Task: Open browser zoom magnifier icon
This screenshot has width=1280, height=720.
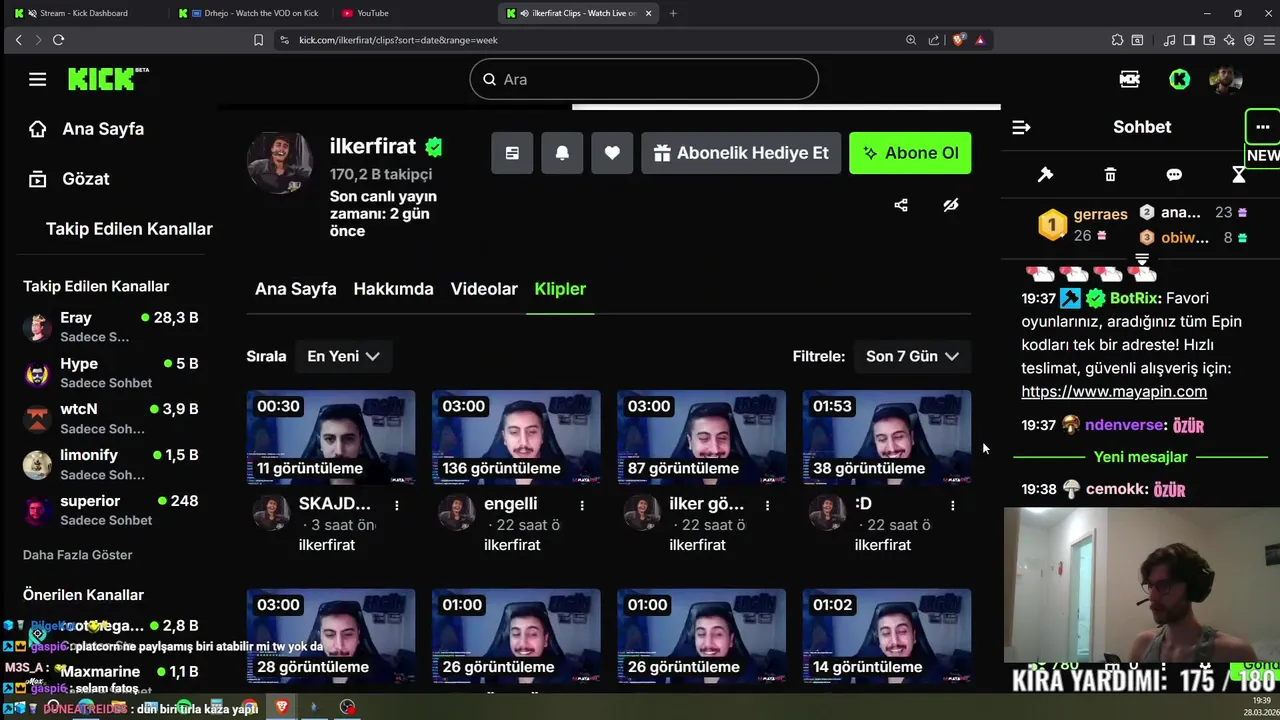Action: click(911, 40)
